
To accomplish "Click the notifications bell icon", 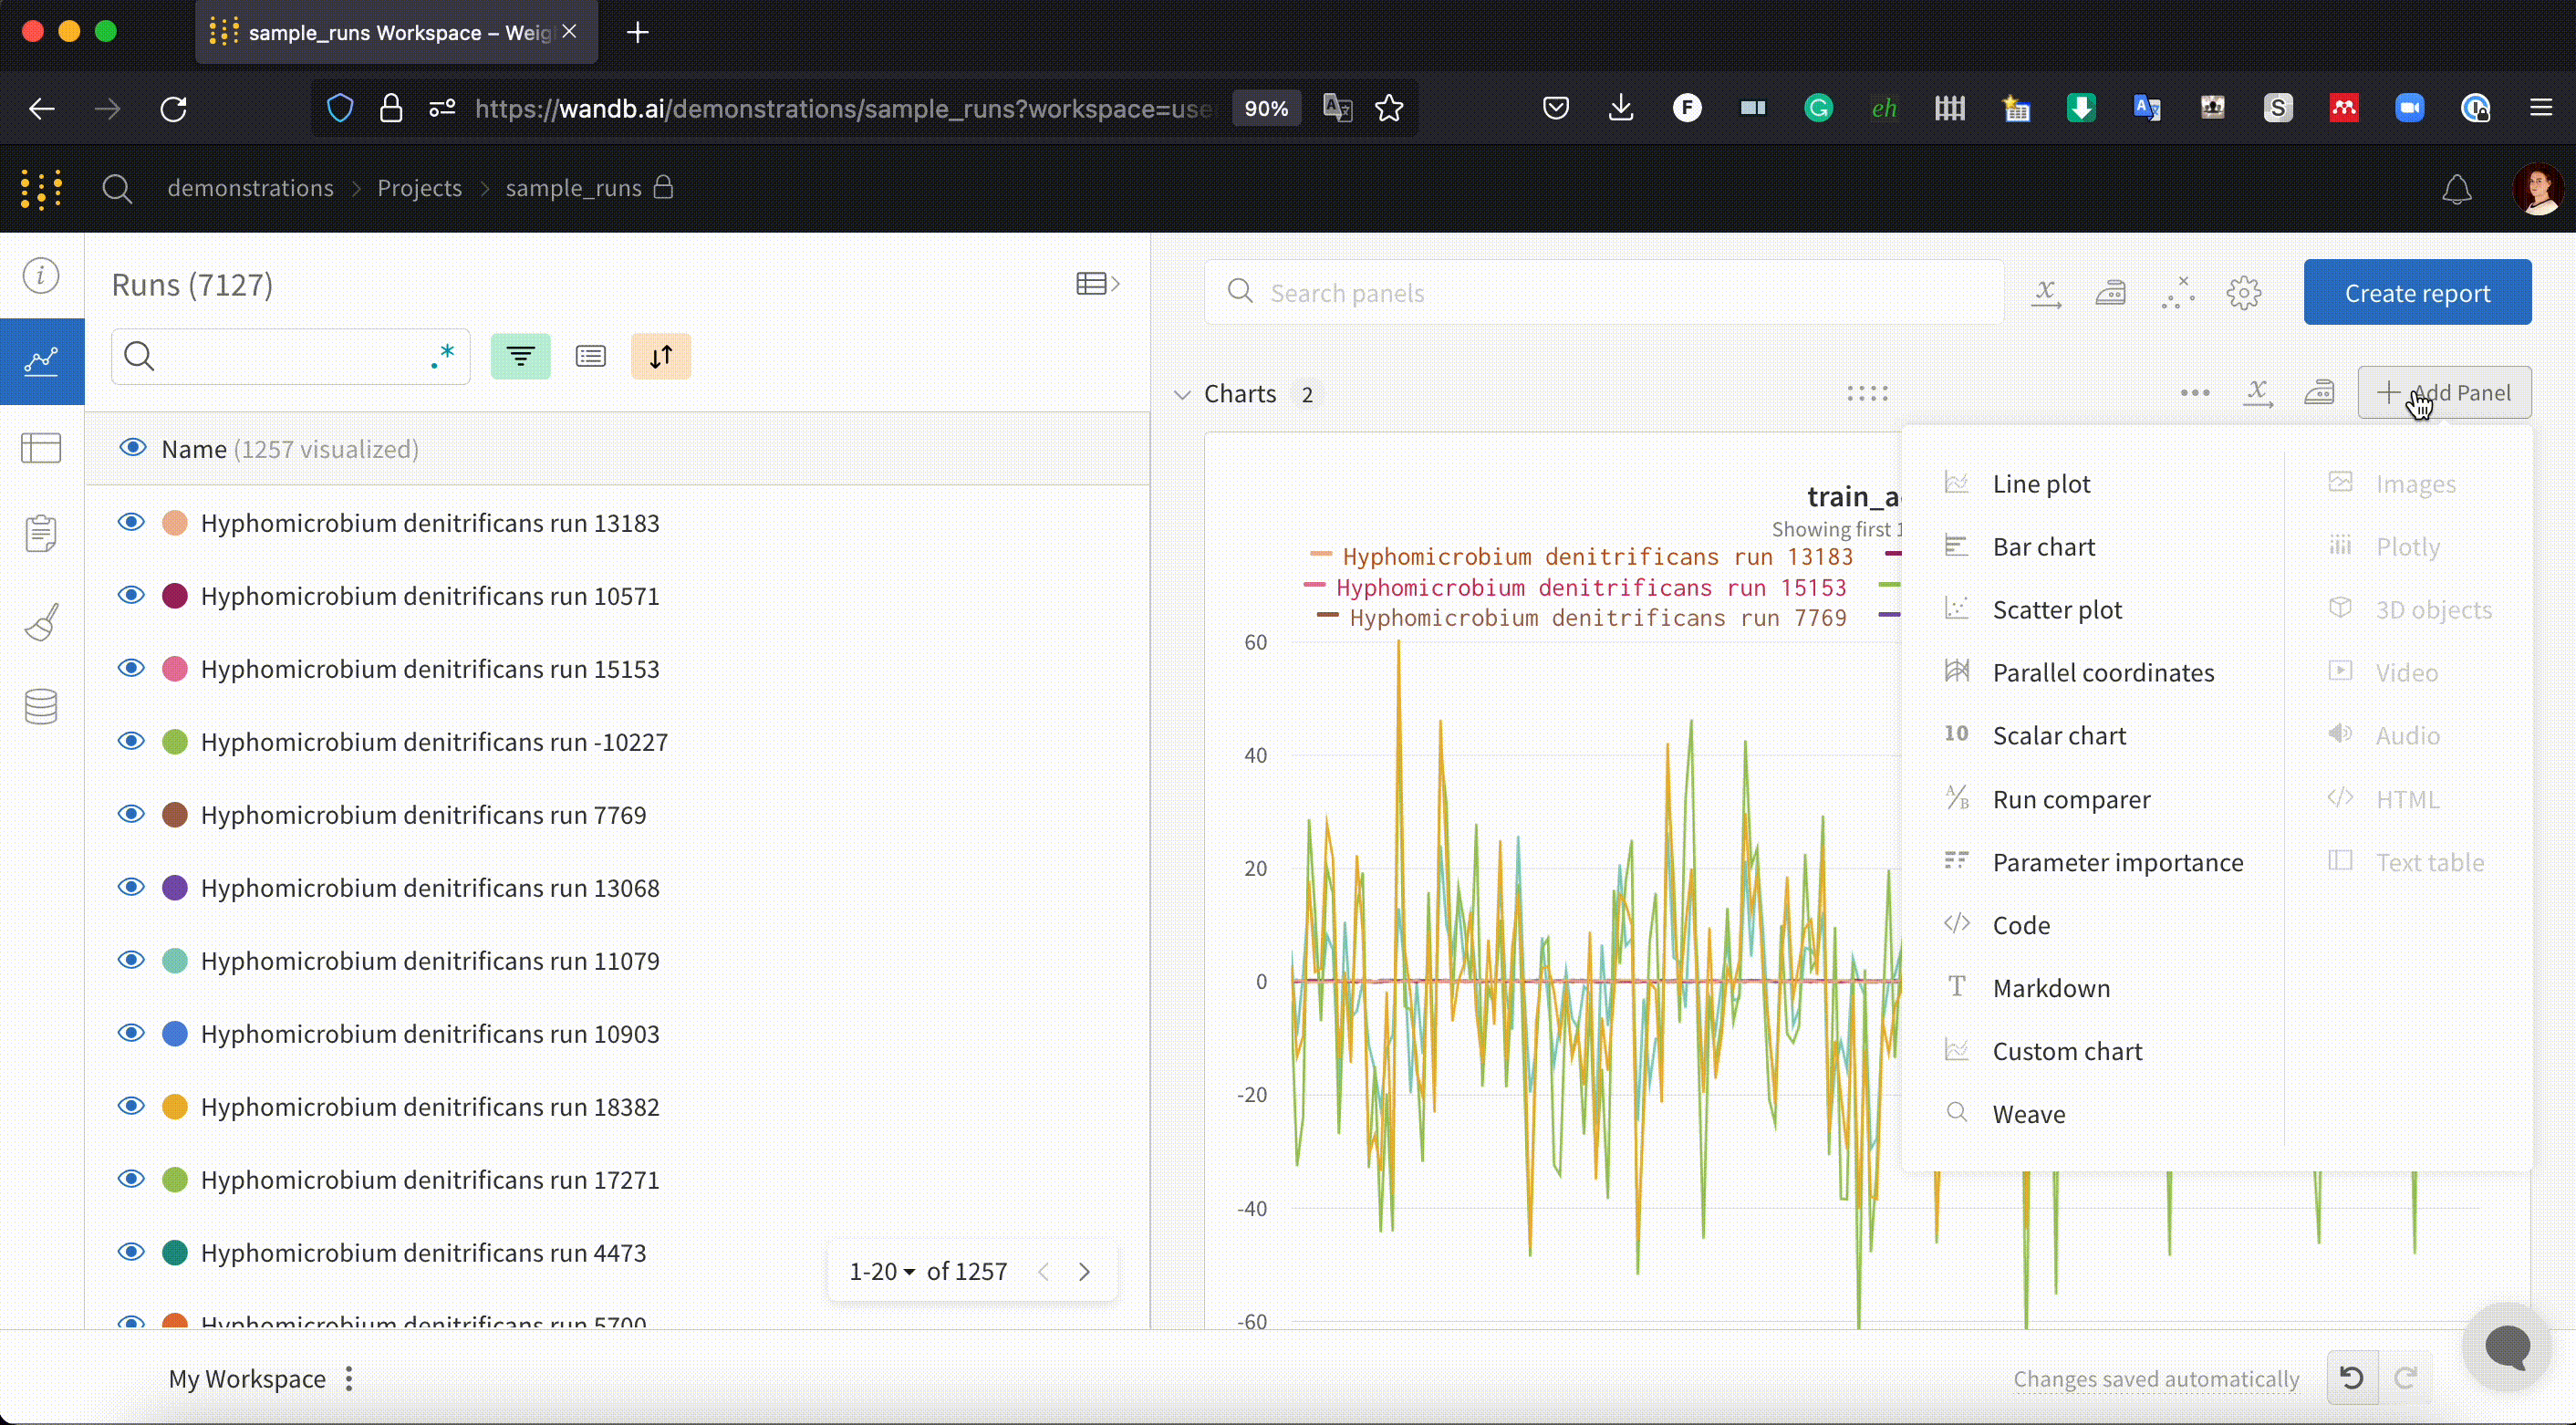I will tap(2456, 189).
